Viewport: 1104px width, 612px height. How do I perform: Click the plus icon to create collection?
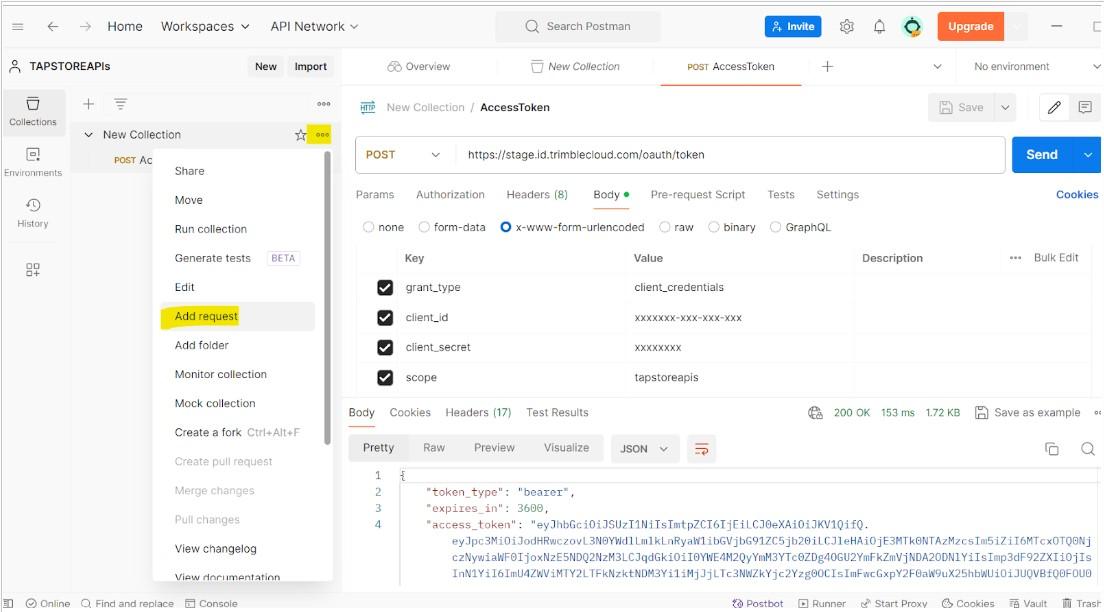(88, 104)
